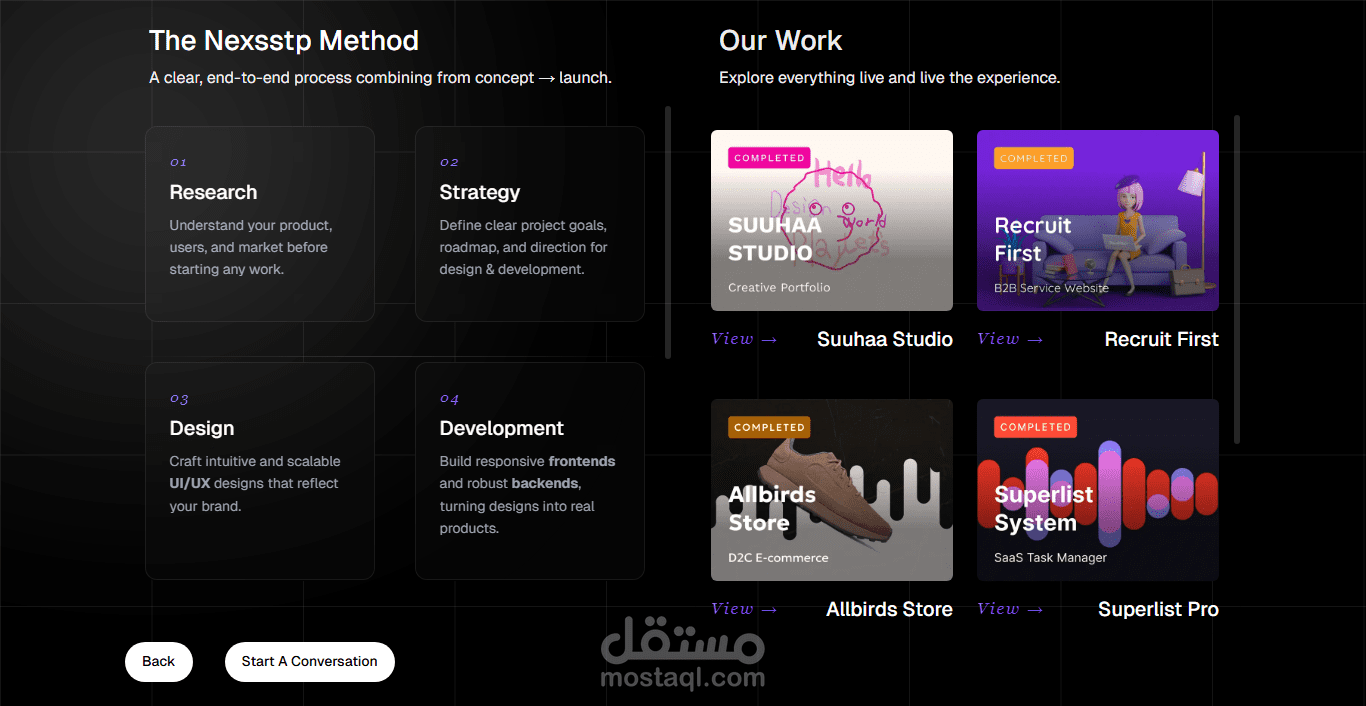Select the Completed badge on Recruit First card
This screenshot has width=1366, height=706.
click(x=1034, y=158)
